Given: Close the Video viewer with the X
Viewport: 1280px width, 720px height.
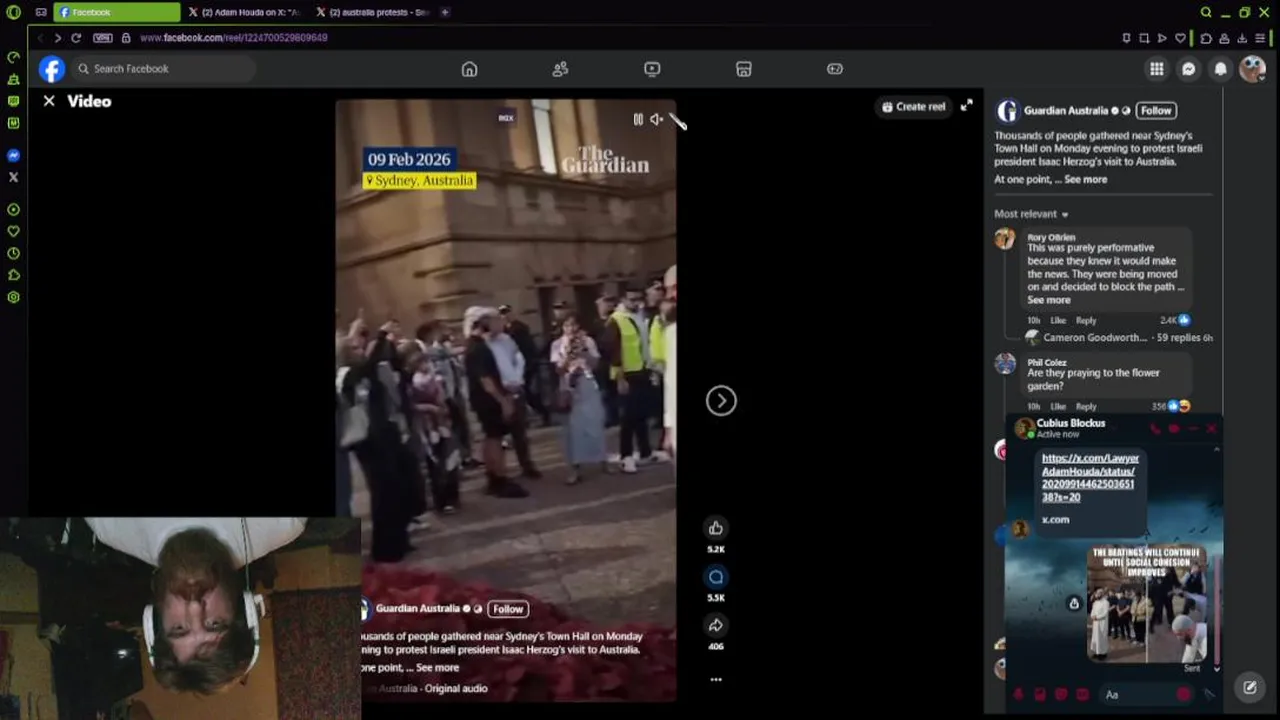Looking at the screenshot, I should tap(49, 101).
